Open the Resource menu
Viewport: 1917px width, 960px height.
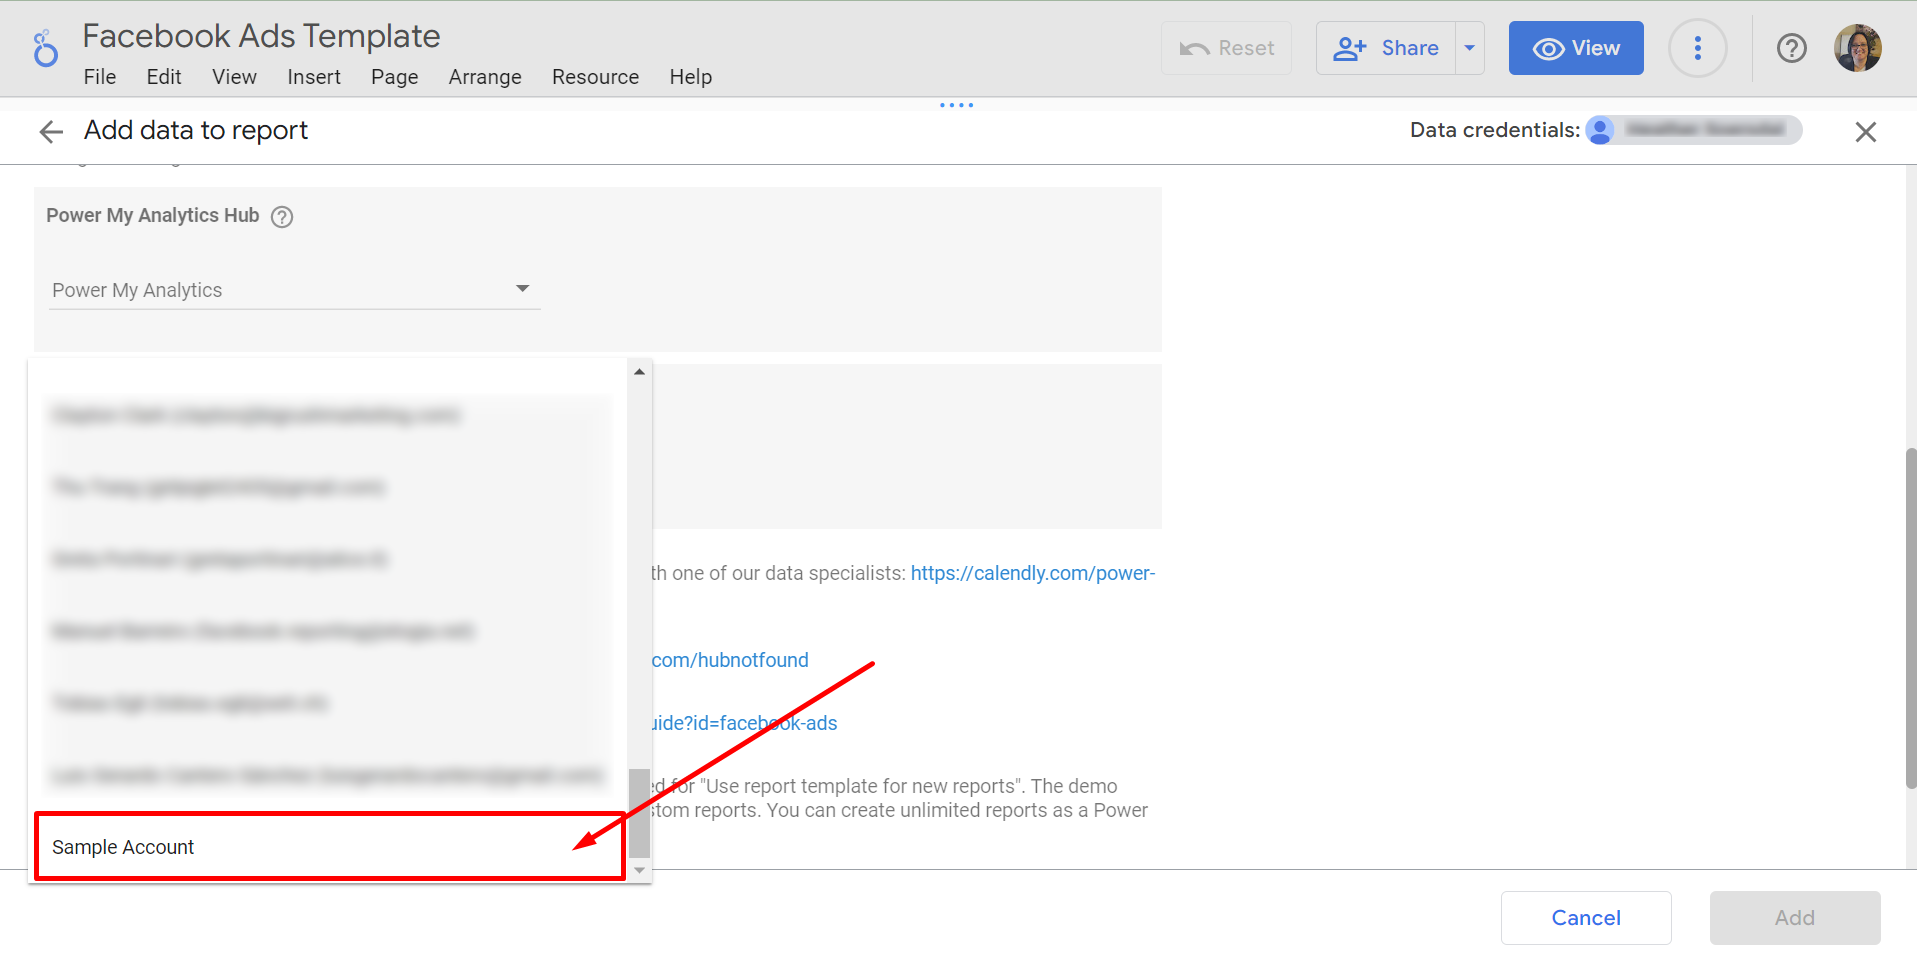pos(595,77)
